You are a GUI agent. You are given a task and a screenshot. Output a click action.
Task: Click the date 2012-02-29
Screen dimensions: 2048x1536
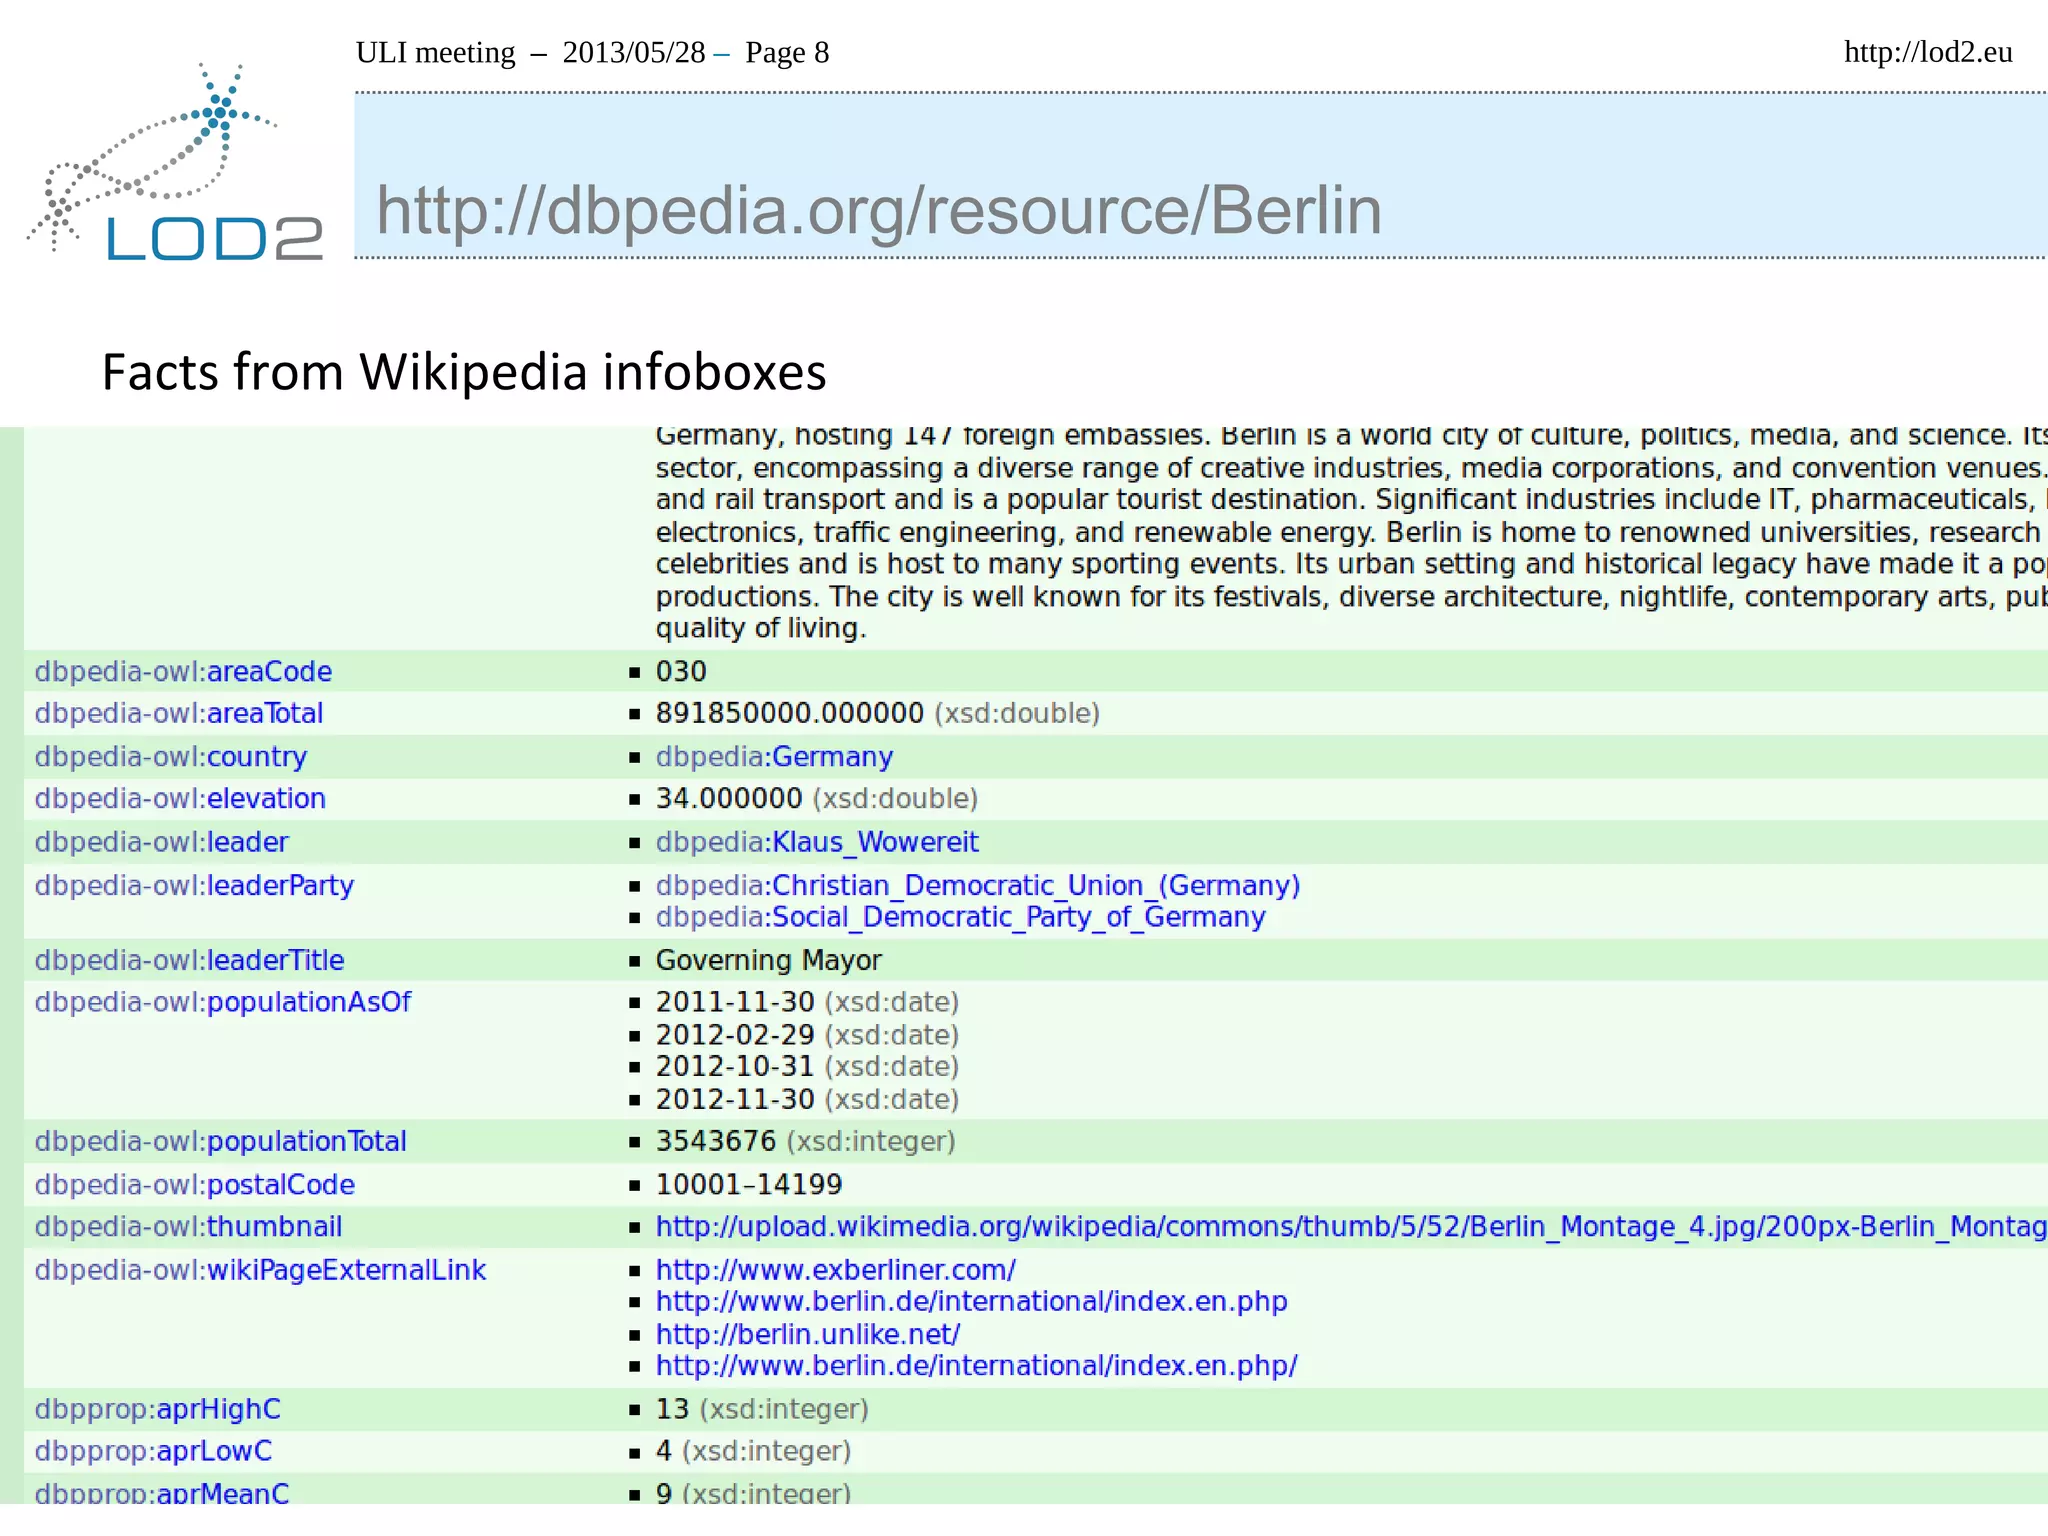point(735,1035)
